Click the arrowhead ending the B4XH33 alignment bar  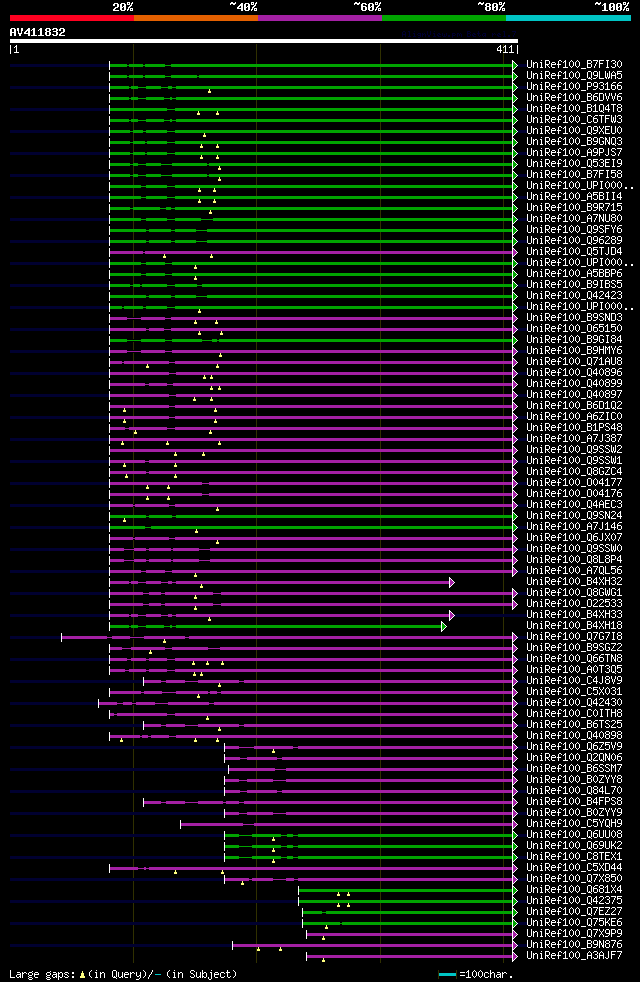click(452, 616)
